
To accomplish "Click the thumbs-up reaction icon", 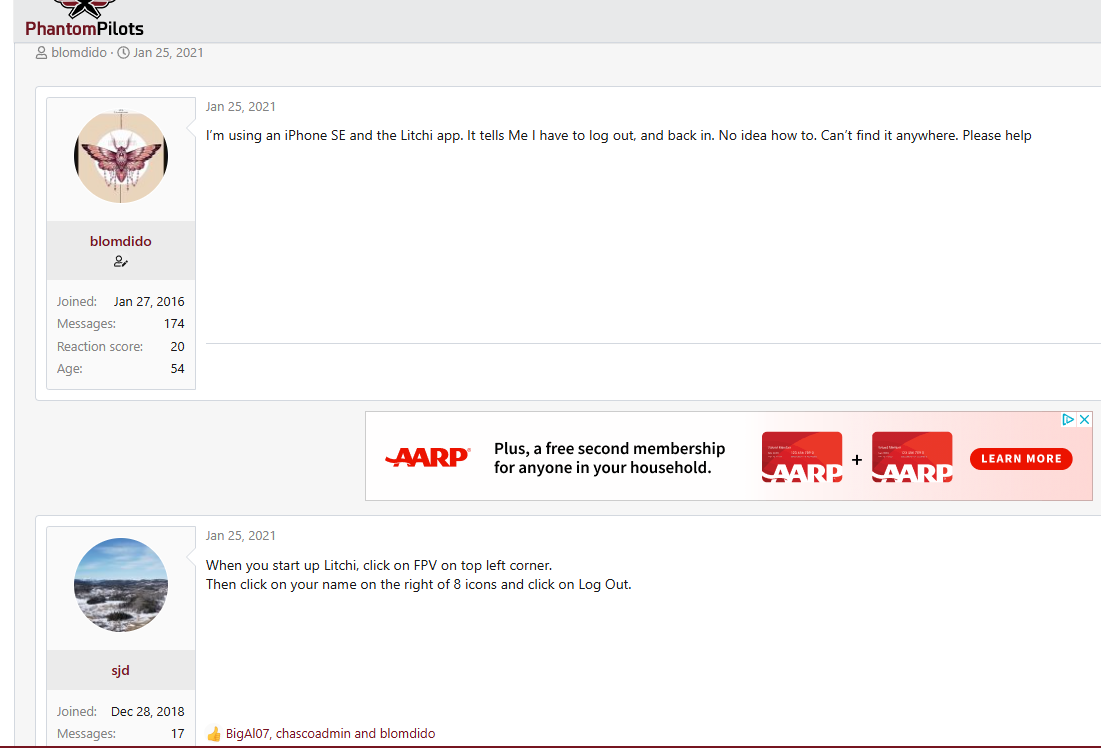I will (x=213, y=734).
